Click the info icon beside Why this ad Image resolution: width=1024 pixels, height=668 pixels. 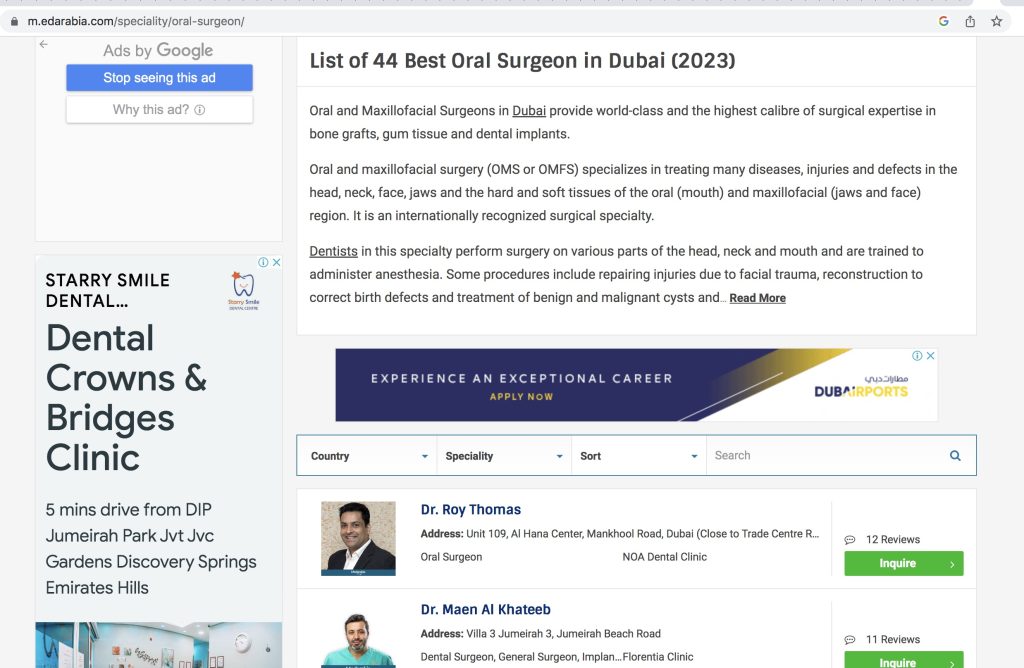[x=200, y=110]
